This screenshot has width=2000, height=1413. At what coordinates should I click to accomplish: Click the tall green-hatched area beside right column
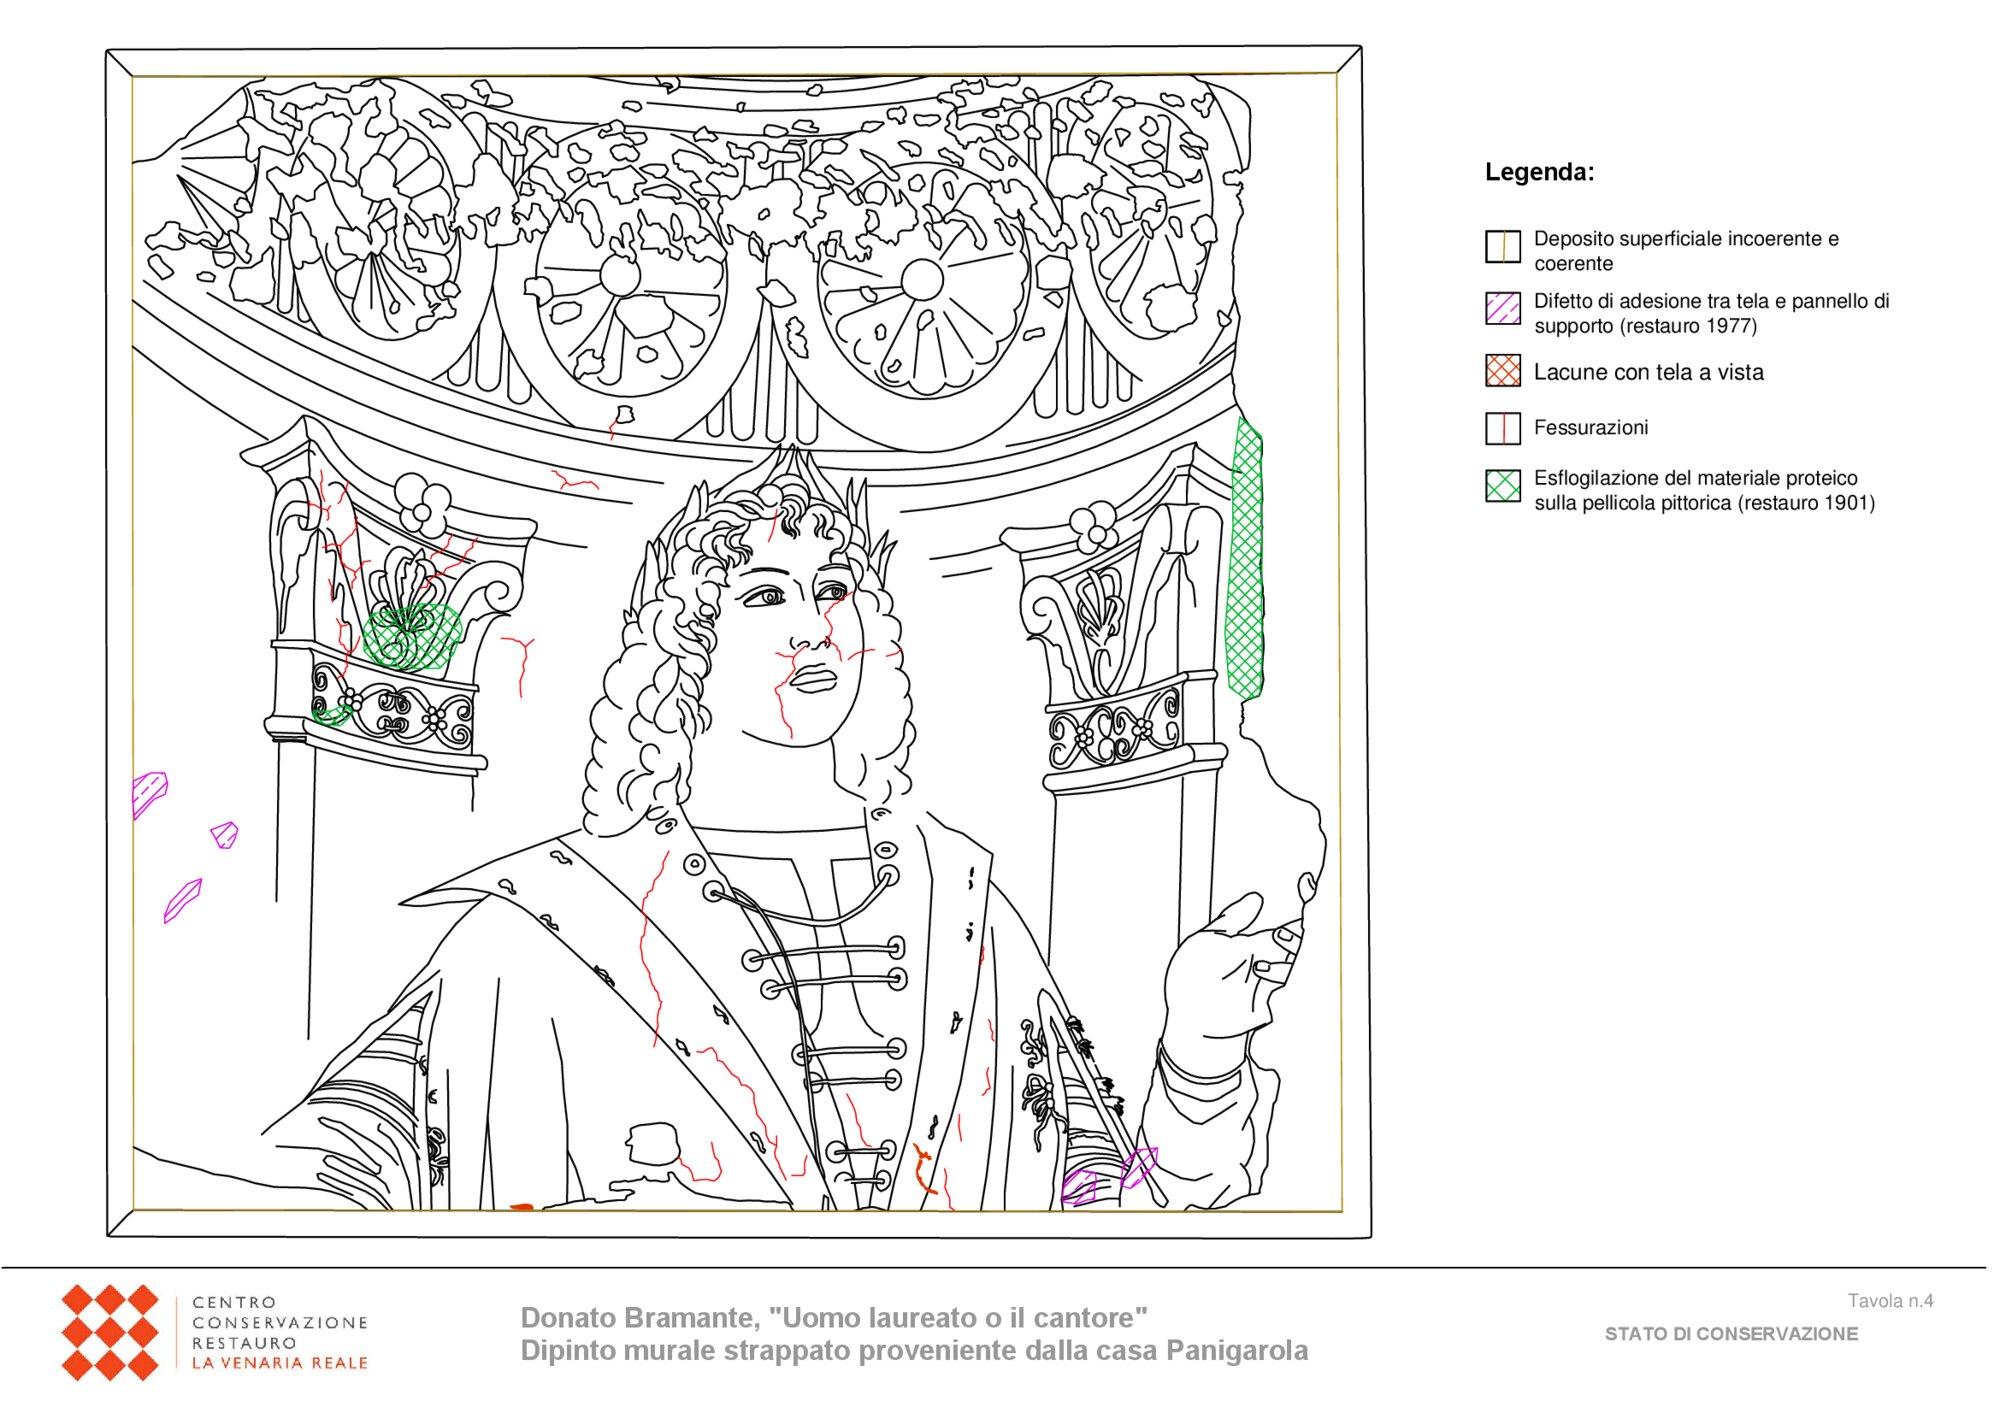coord(1245,558)
